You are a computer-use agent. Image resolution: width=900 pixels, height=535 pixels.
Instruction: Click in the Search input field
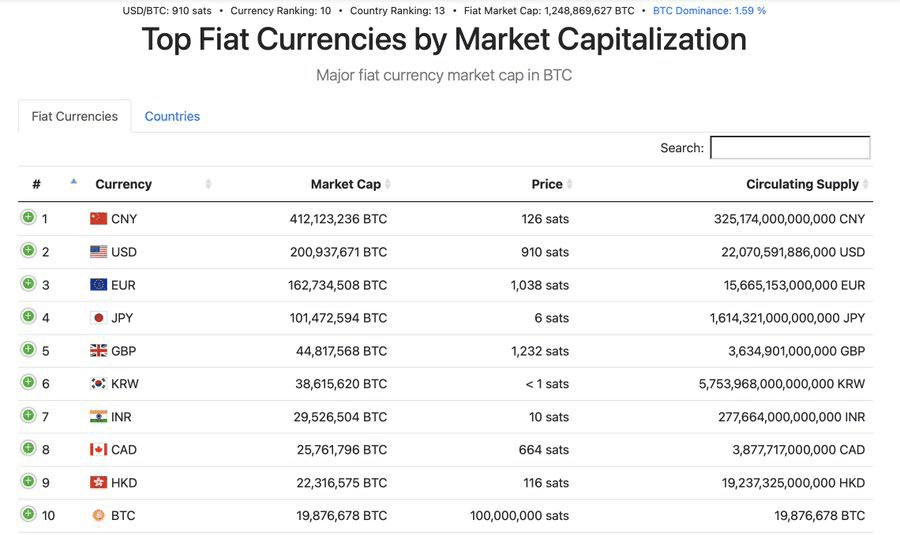pyautogui.click(x=790, y=147)
